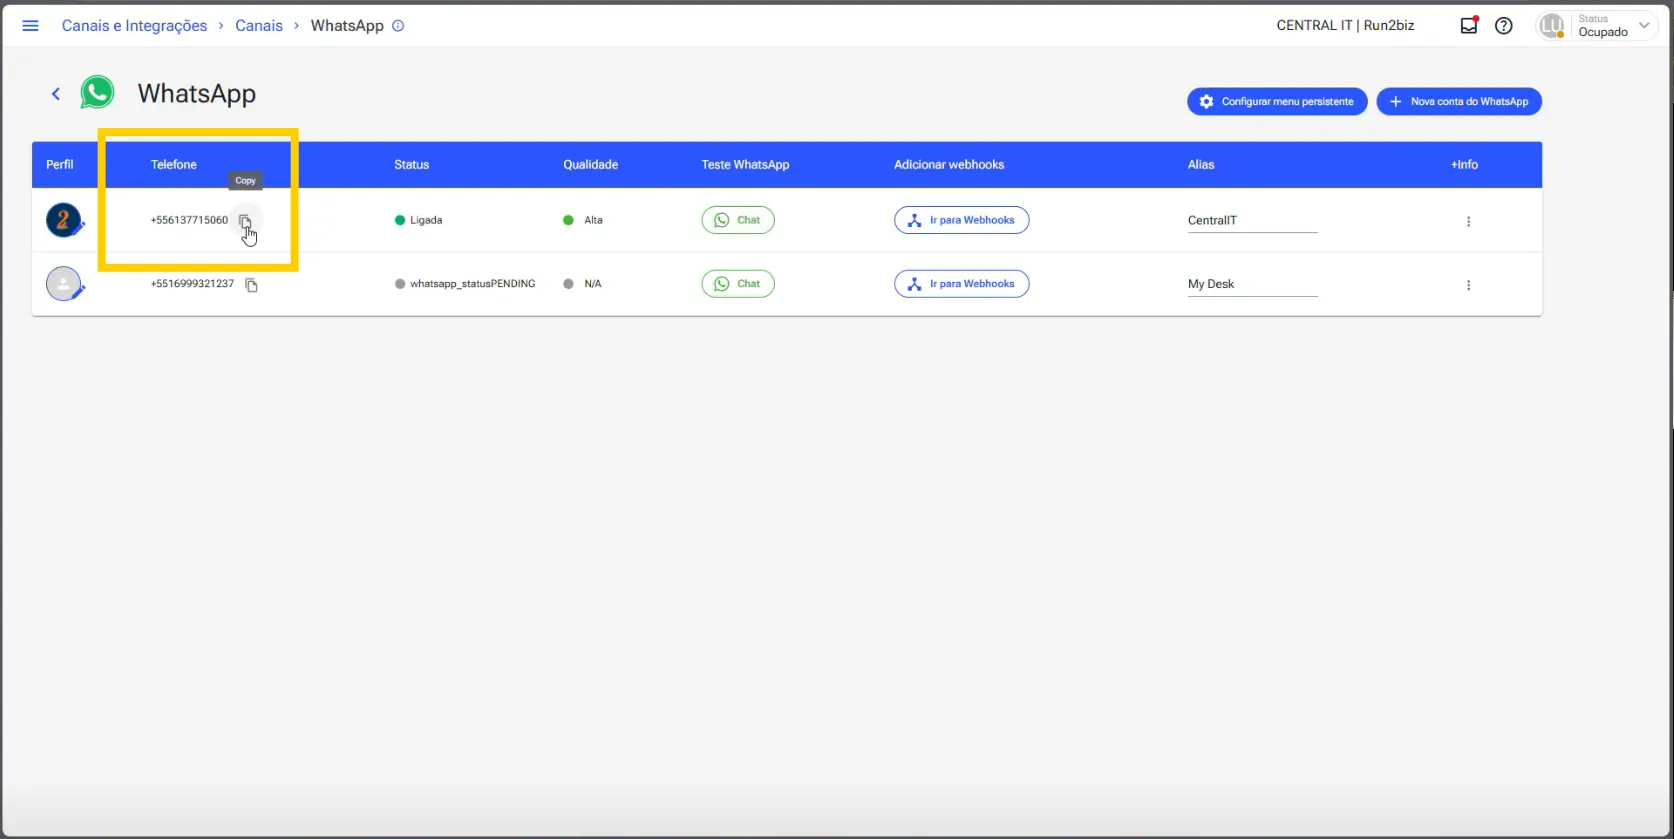Screen dimensions: 1674x839
Task: Click the +Info column header
Action: point(1464,165)
